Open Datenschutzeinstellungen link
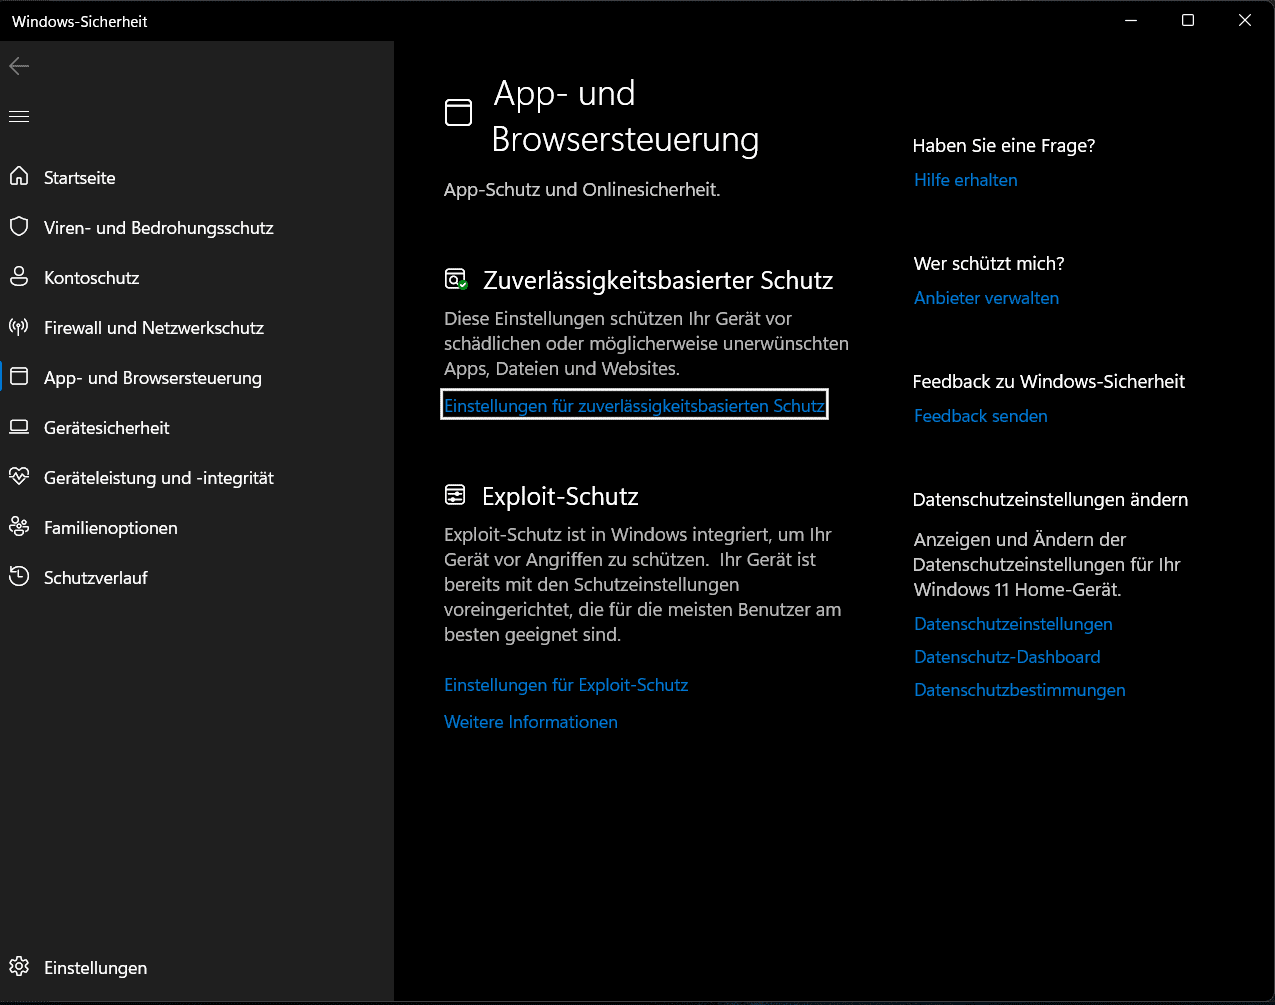Image resolution: width=1275 pixels, height=1005 pixels. click(1013, 624)
